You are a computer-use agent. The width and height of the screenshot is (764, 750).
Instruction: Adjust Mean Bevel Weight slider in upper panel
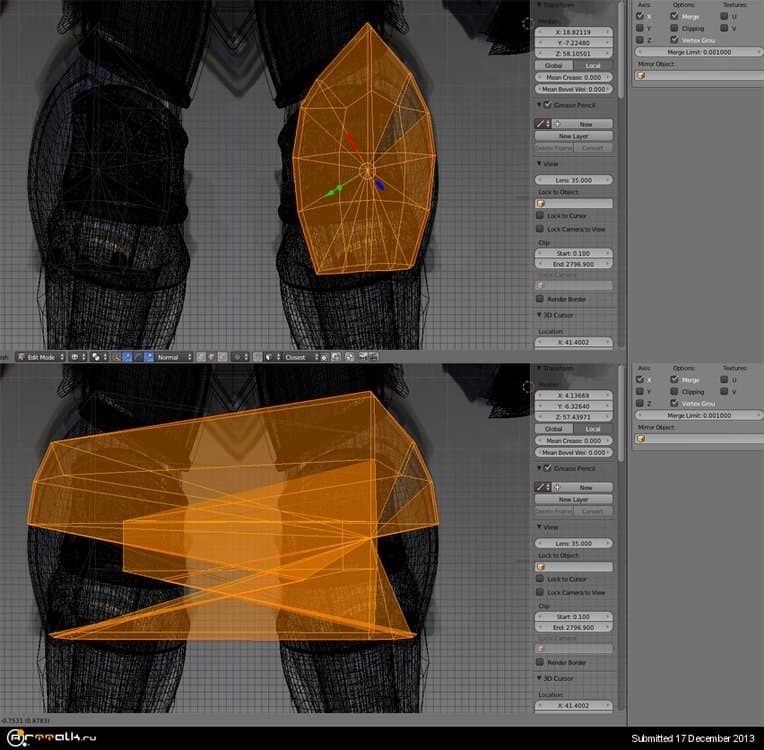[573, 89]
